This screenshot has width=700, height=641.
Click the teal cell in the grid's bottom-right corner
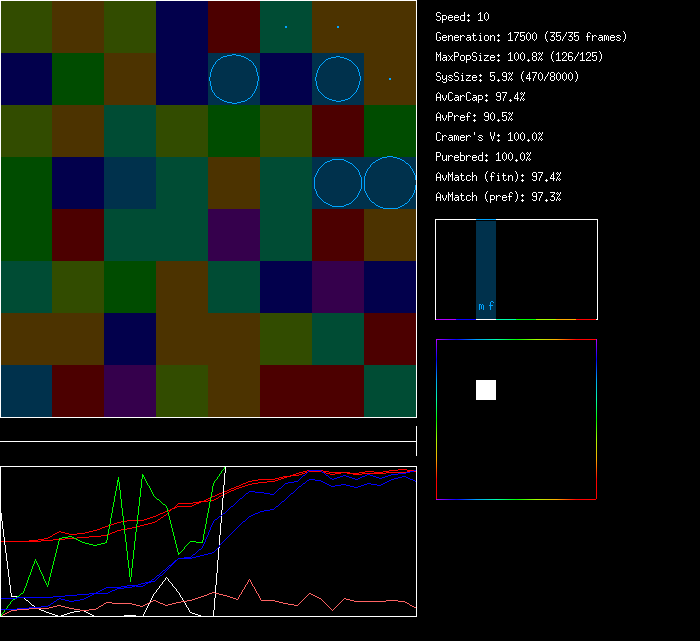click(390, 391)
